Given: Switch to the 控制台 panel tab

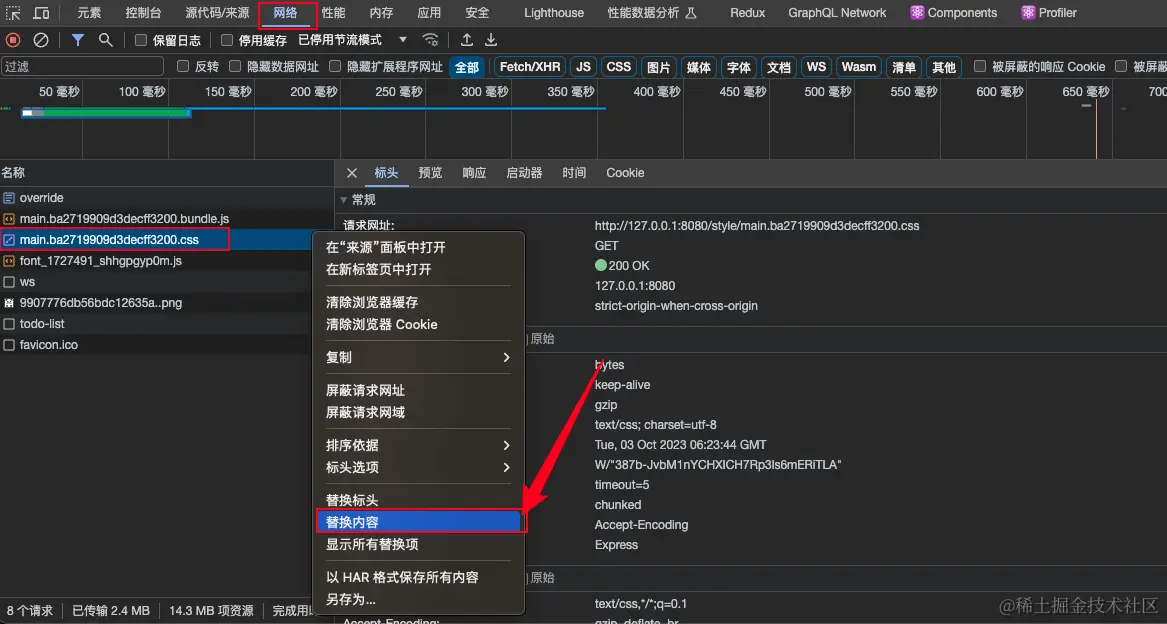Looking at the screenshot, I should 143,13.
